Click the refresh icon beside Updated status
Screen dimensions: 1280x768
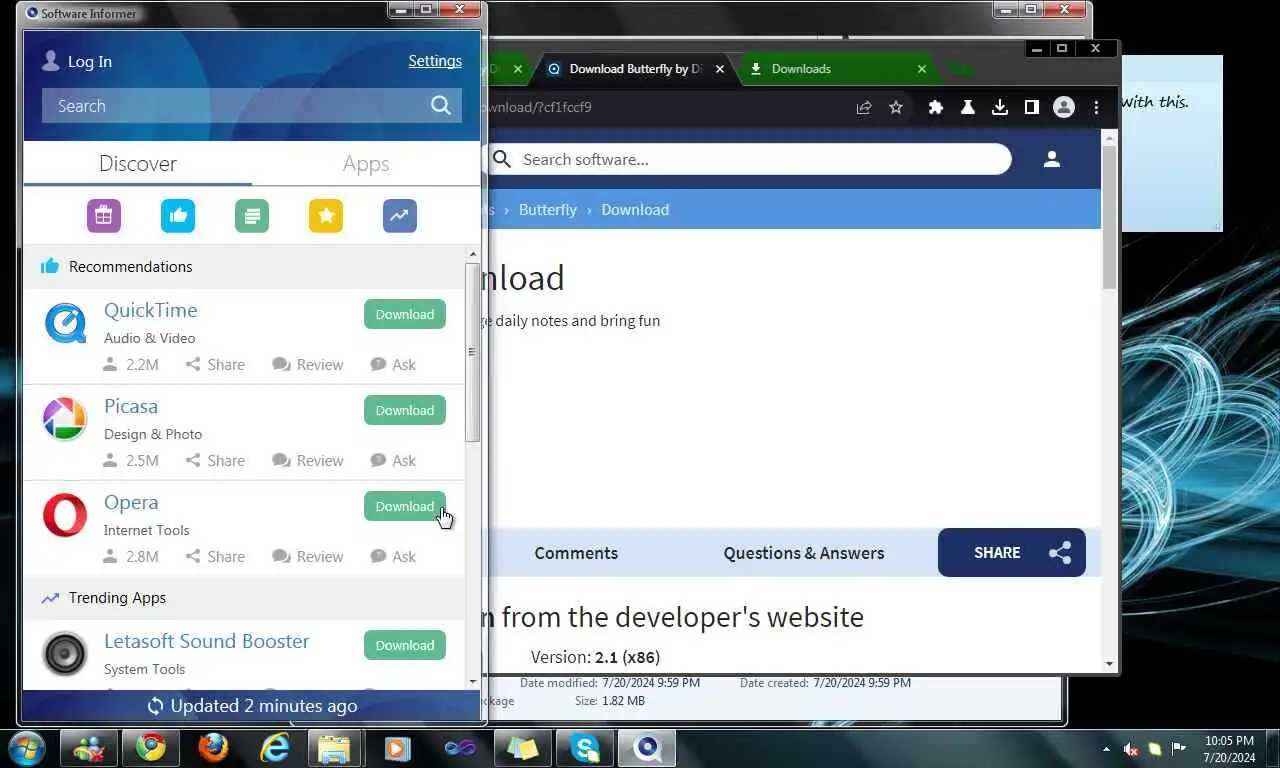[155, 706]
